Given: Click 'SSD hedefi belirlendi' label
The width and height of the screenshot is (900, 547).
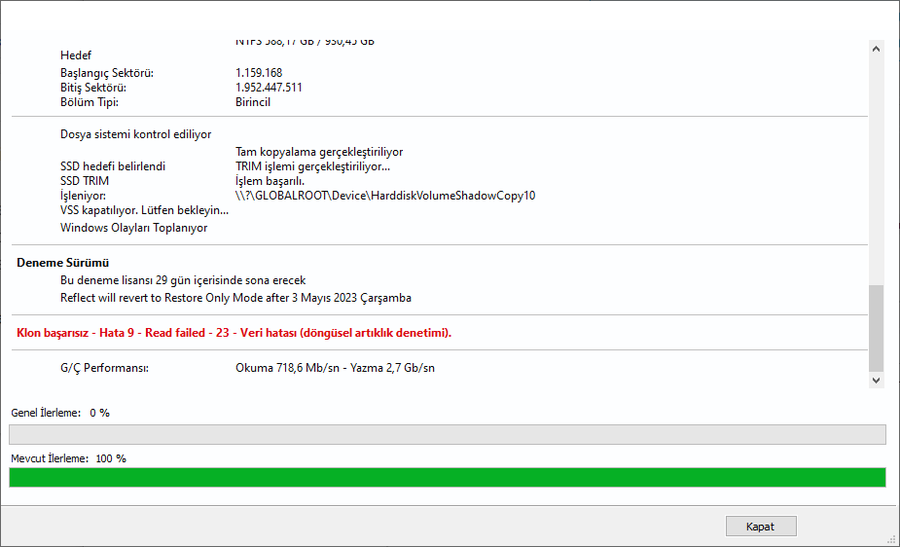Looking at the screenshot, I should pyautogui.click(x=113, y=166).
